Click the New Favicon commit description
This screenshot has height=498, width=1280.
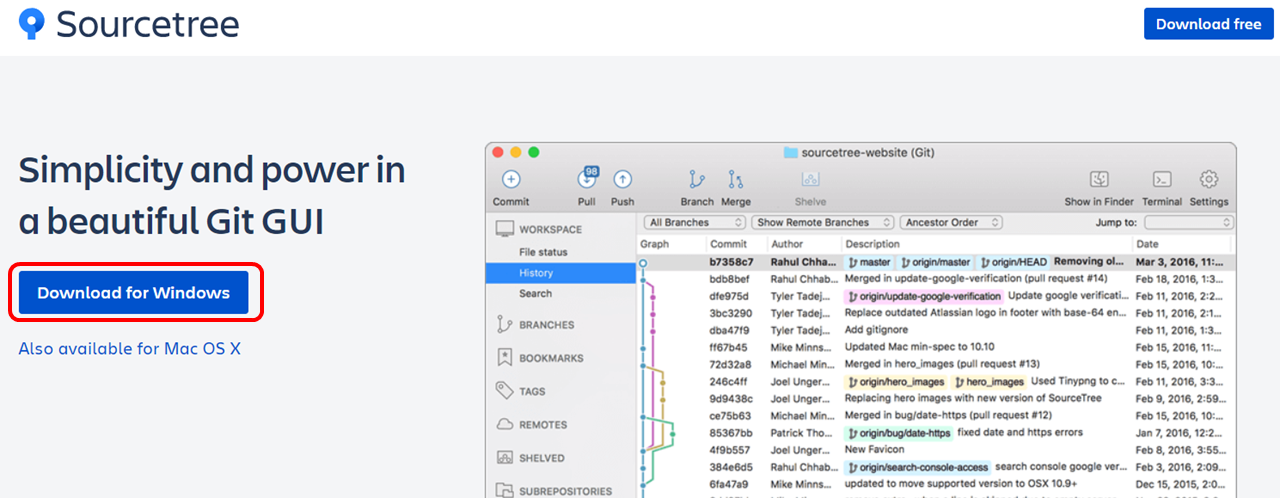click(874, 450)
